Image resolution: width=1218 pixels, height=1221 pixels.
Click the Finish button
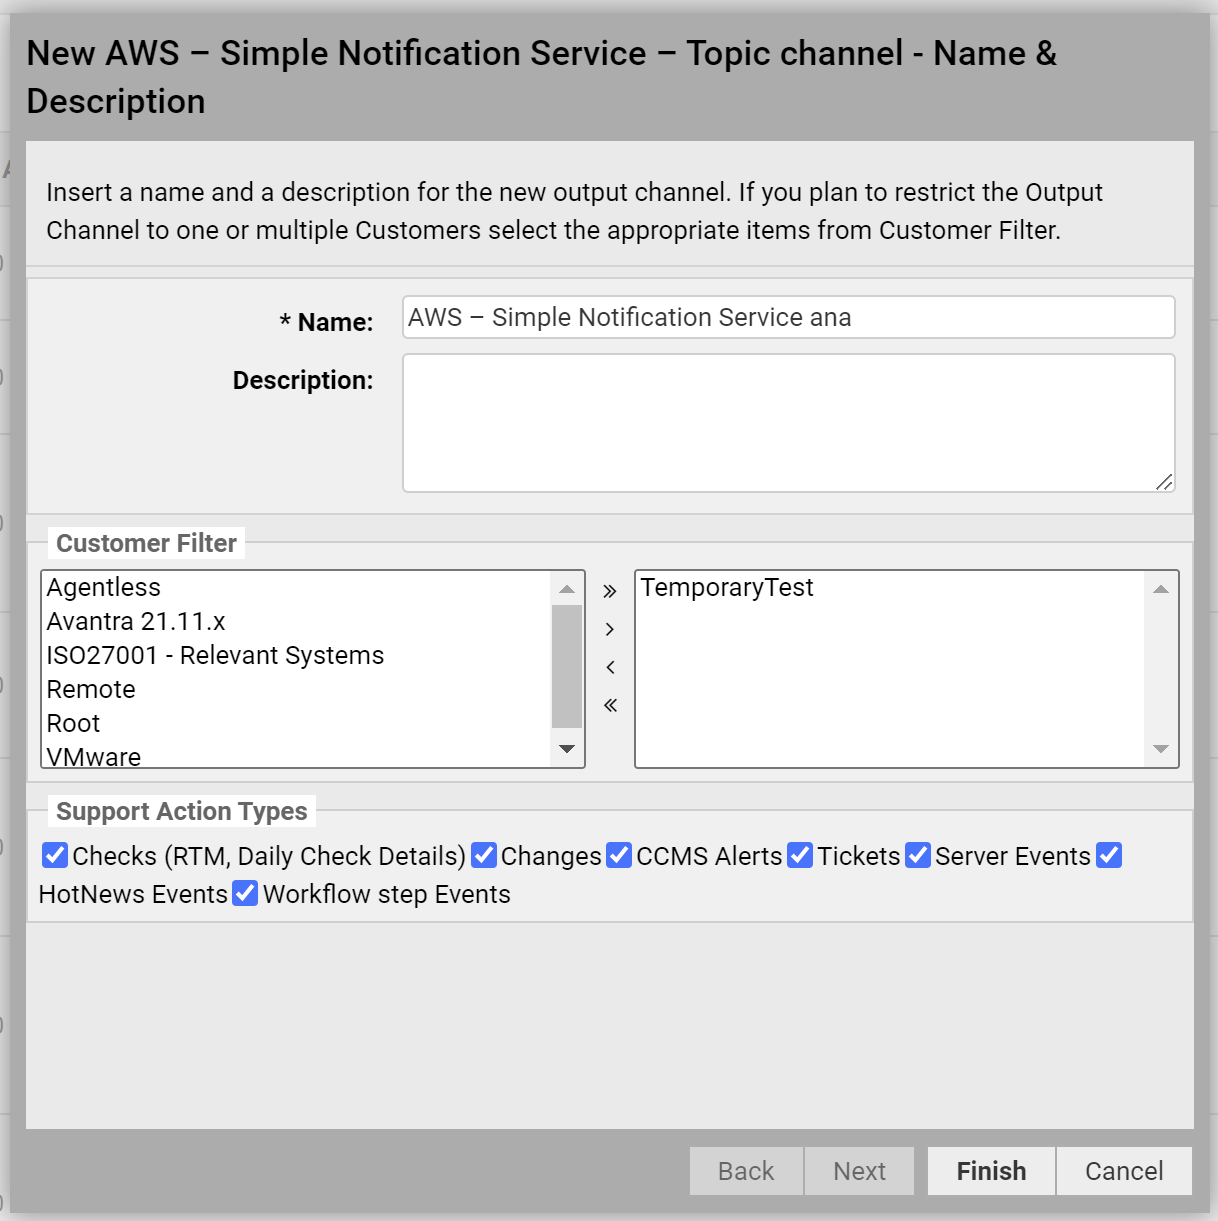point(990,1170)
